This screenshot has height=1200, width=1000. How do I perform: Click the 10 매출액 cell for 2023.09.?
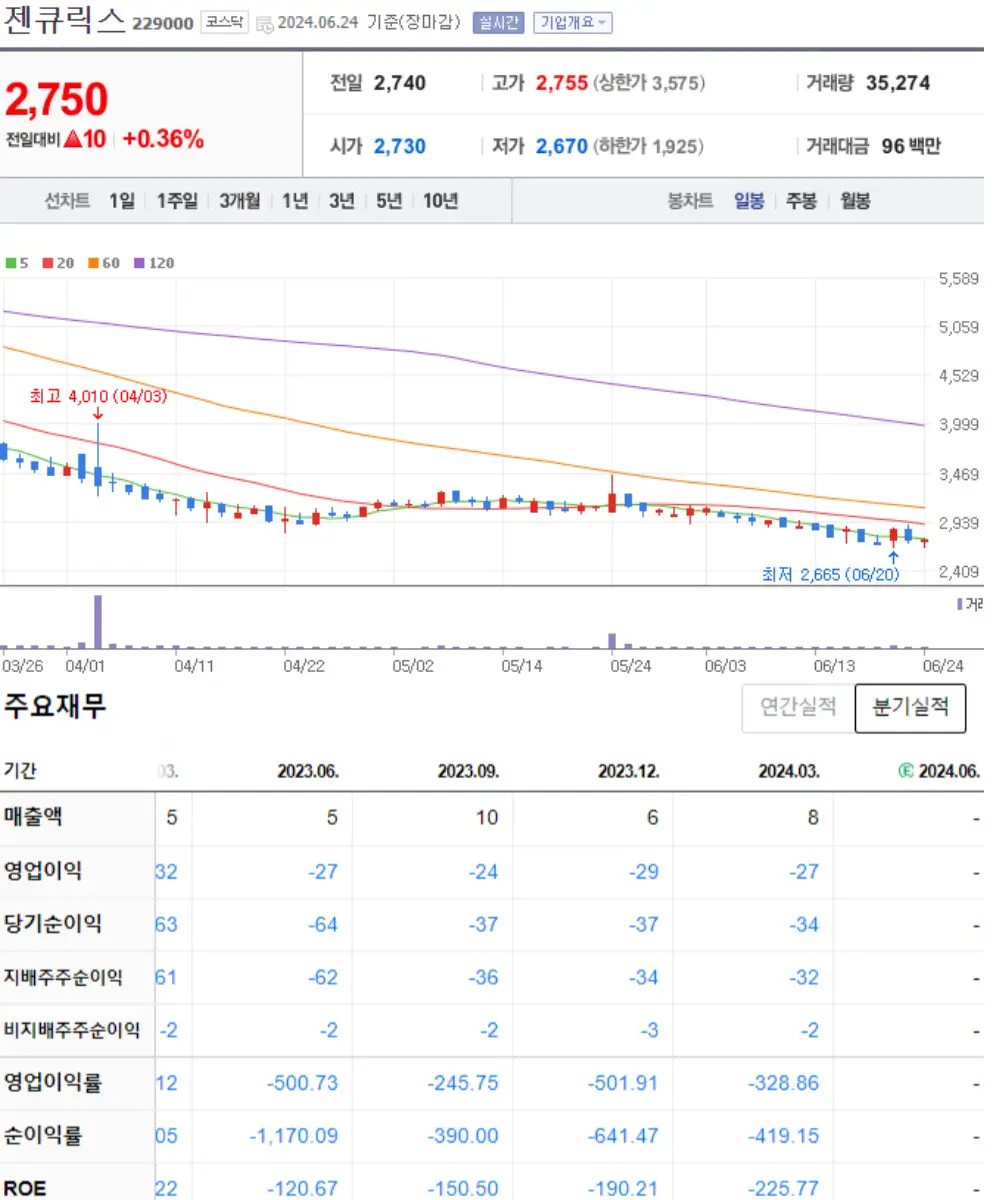pos(487,818)
